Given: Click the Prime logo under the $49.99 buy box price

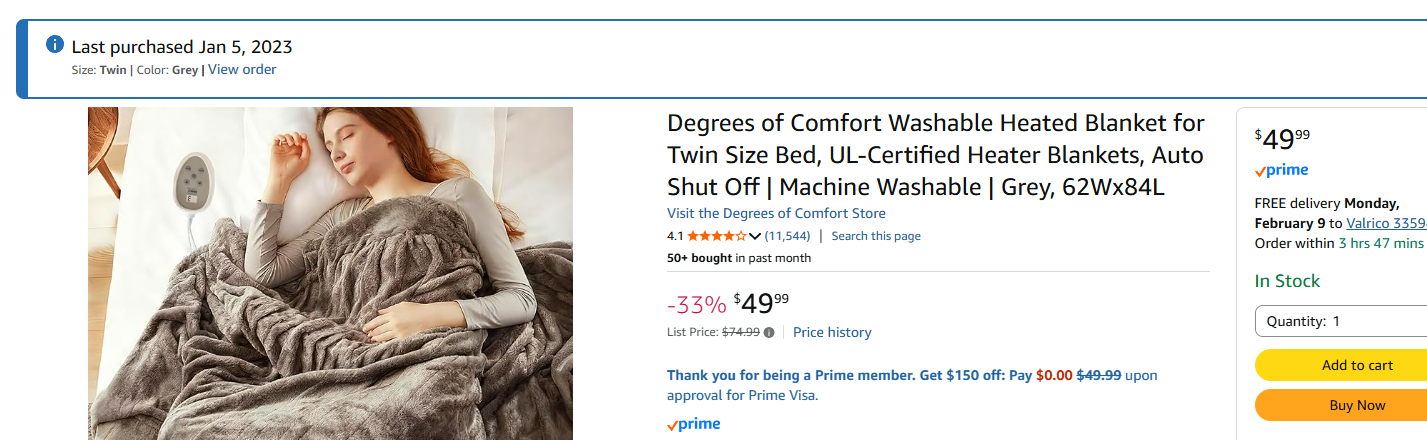Looking at the screenshot, I should click(1281, 170).
